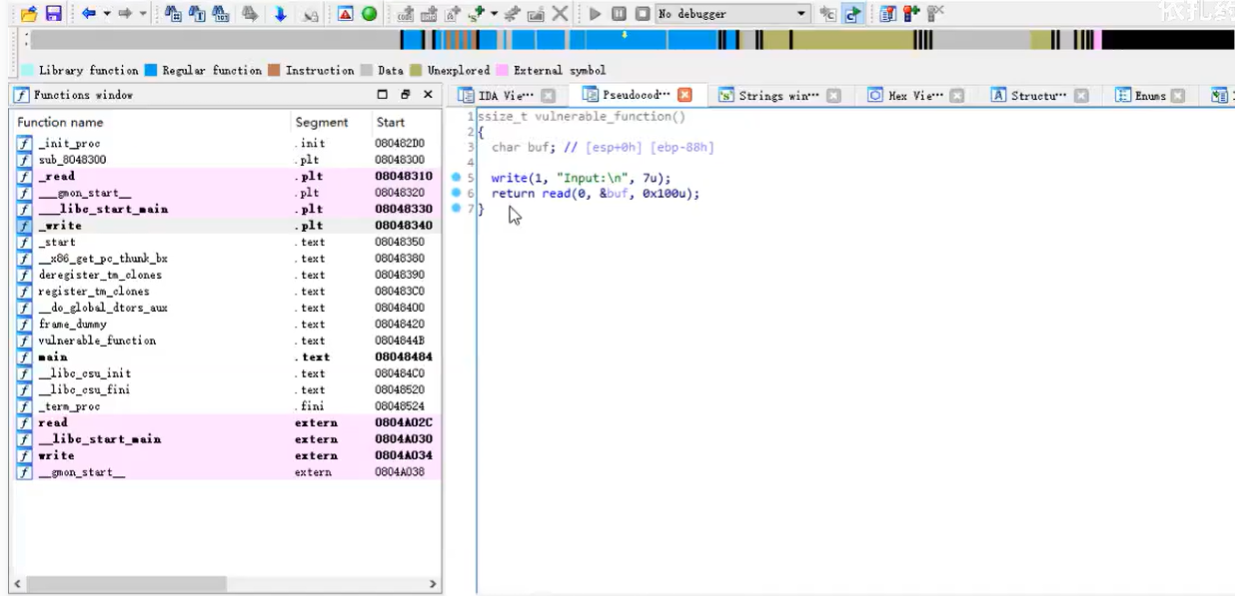Screen dimensions: 1235x596
Task: Pause process with the pause button
Action: tap(619, 14)
